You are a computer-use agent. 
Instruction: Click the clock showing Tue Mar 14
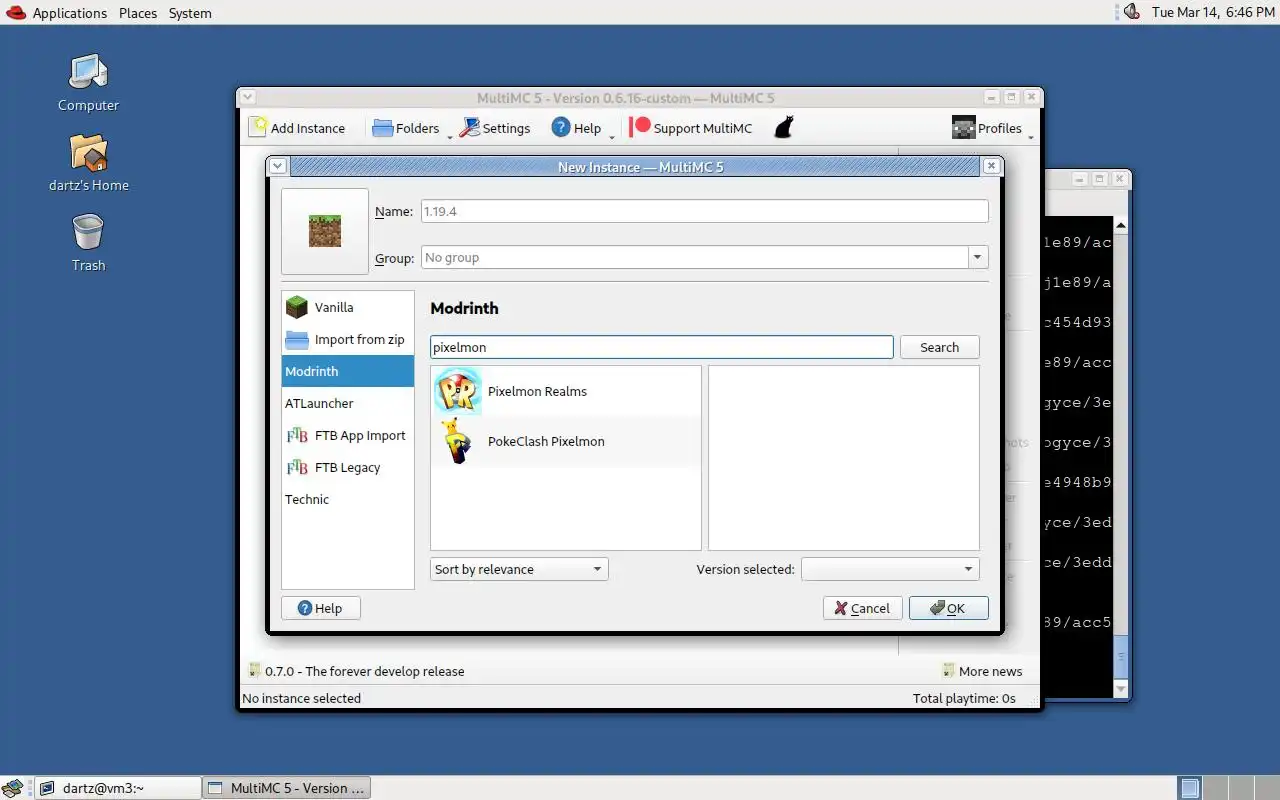[x=1213, y=12]
